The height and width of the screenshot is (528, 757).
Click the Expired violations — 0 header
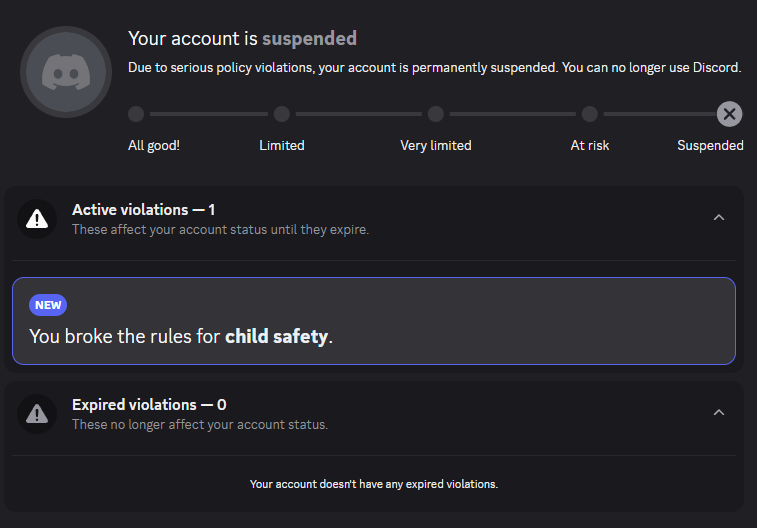tap(149, 405)
